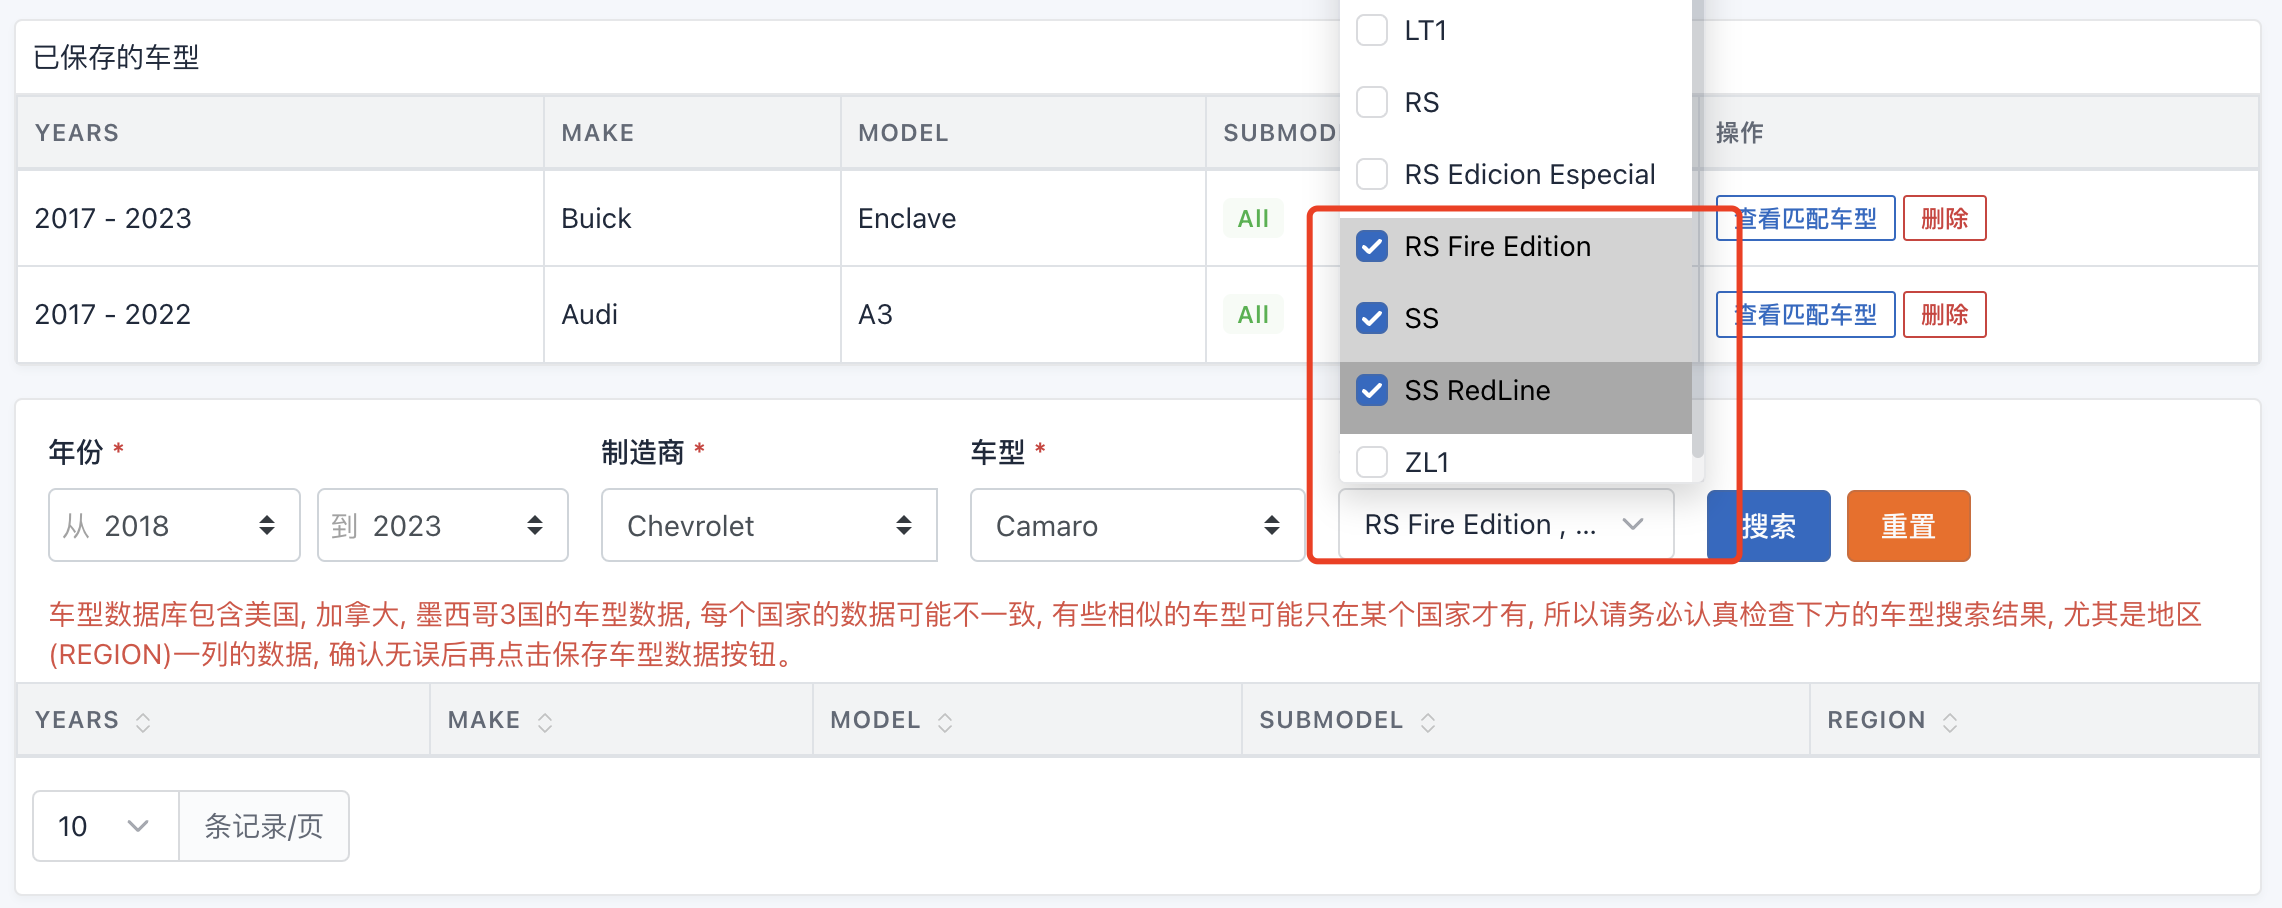Screen dimensions: 2282x908
Task: Sort results by YEARS column icon
Action: (x=143, y=722)
